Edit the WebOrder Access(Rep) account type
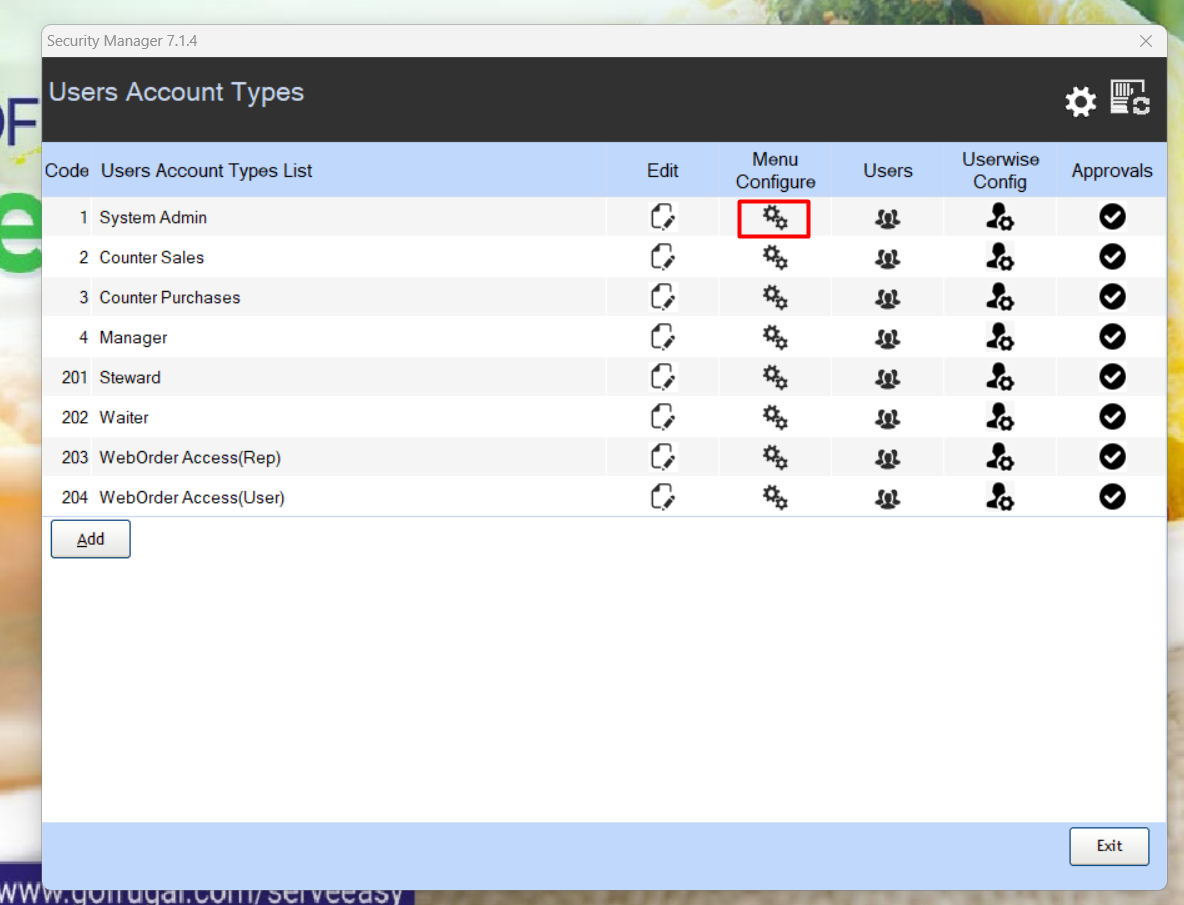This screenshot has width=1184, height=905. [662, 457]
